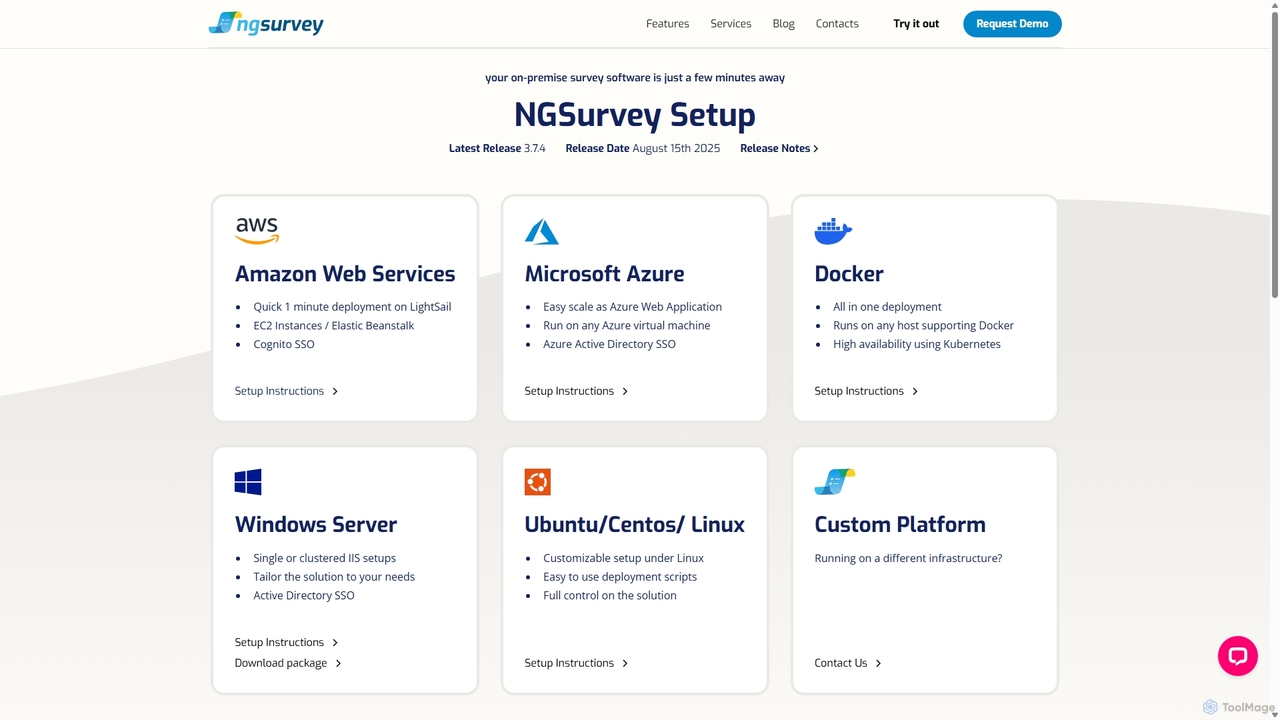
Task: Click the Microsoft Azure logo icon
Action: click(x=542, y=232)
